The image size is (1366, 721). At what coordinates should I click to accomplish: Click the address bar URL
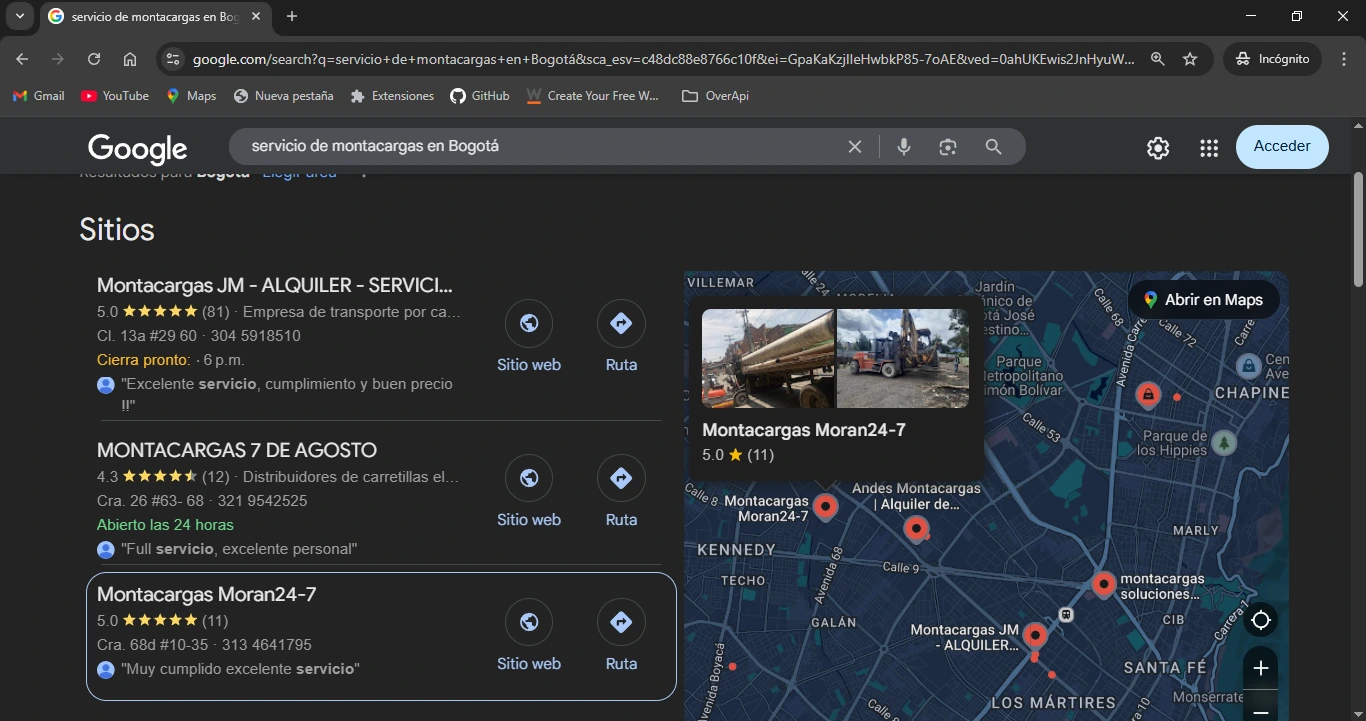[x=663, y=59]
